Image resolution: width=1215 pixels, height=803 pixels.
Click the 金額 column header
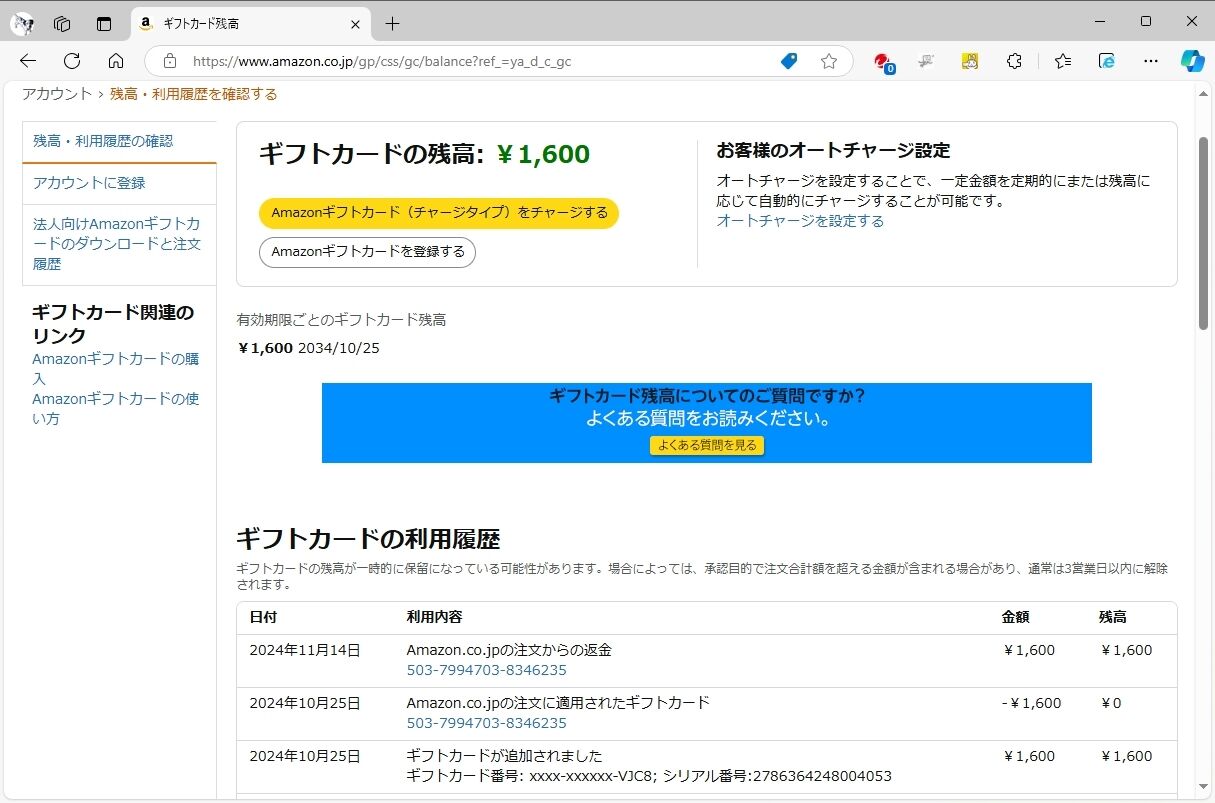point(1015,617)
